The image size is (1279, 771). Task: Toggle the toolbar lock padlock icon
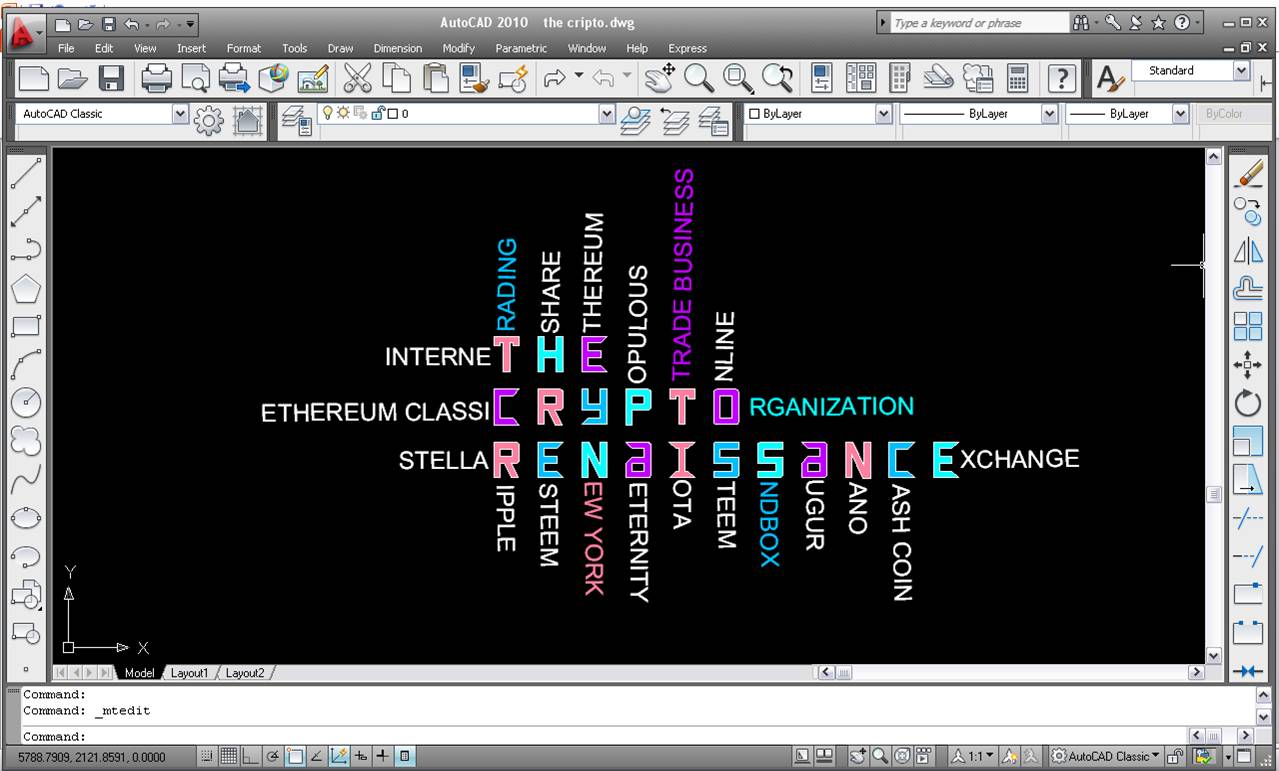coord(1176,757)
